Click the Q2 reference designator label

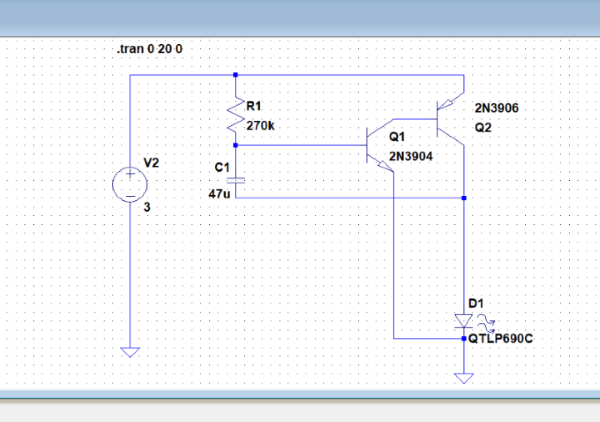click(x=483, y=127)
